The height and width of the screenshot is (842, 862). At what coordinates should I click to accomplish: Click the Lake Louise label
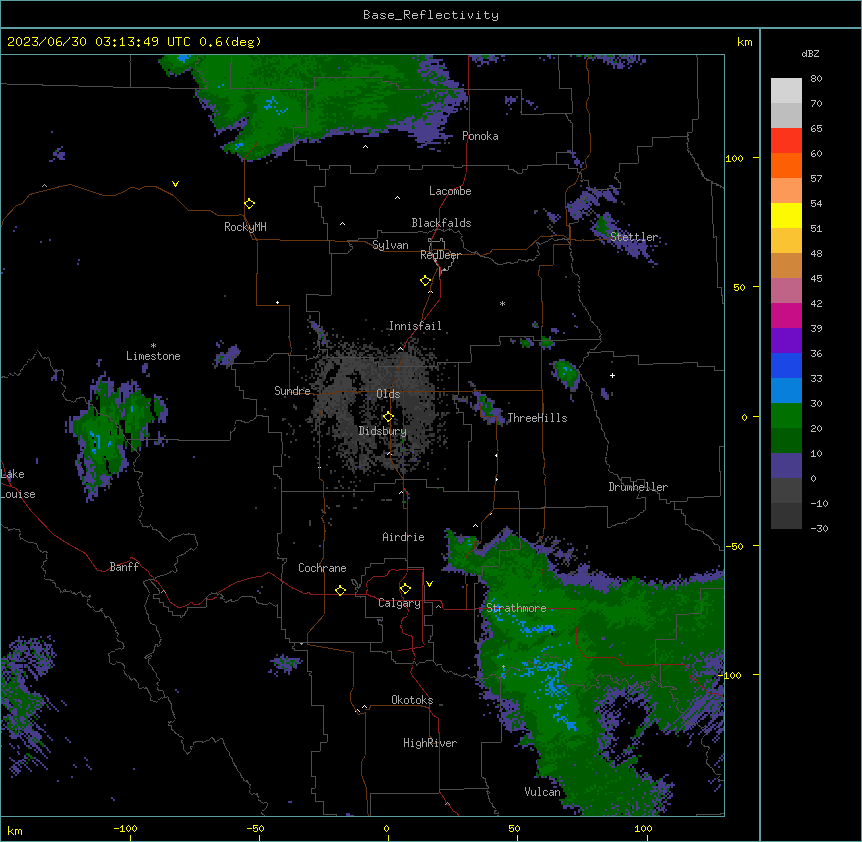18,484
